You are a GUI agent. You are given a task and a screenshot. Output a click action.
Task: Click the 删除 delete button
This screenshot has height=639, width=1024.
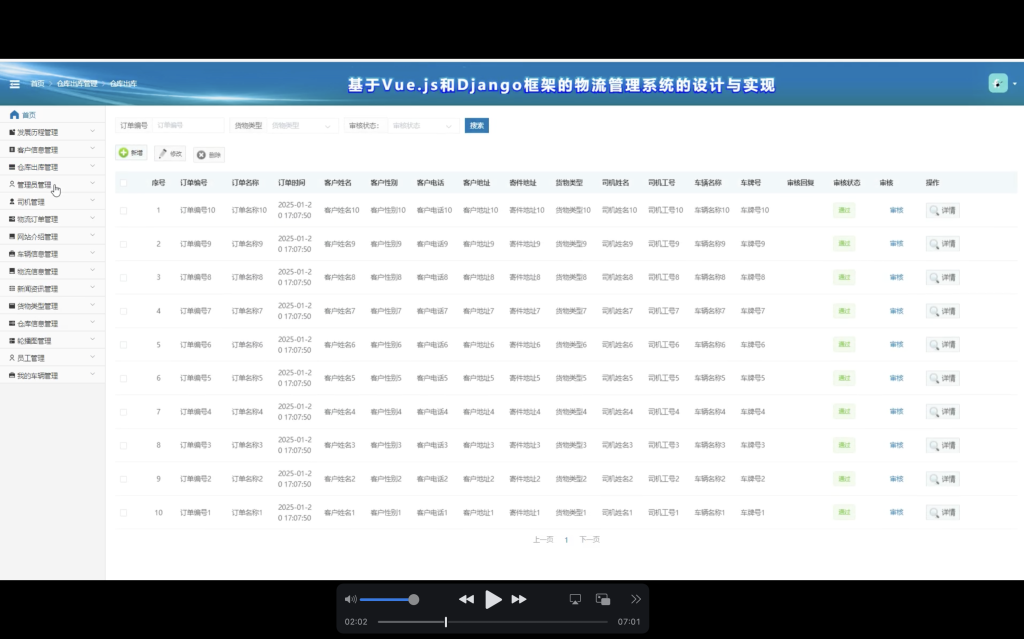(x=209, y=155)
